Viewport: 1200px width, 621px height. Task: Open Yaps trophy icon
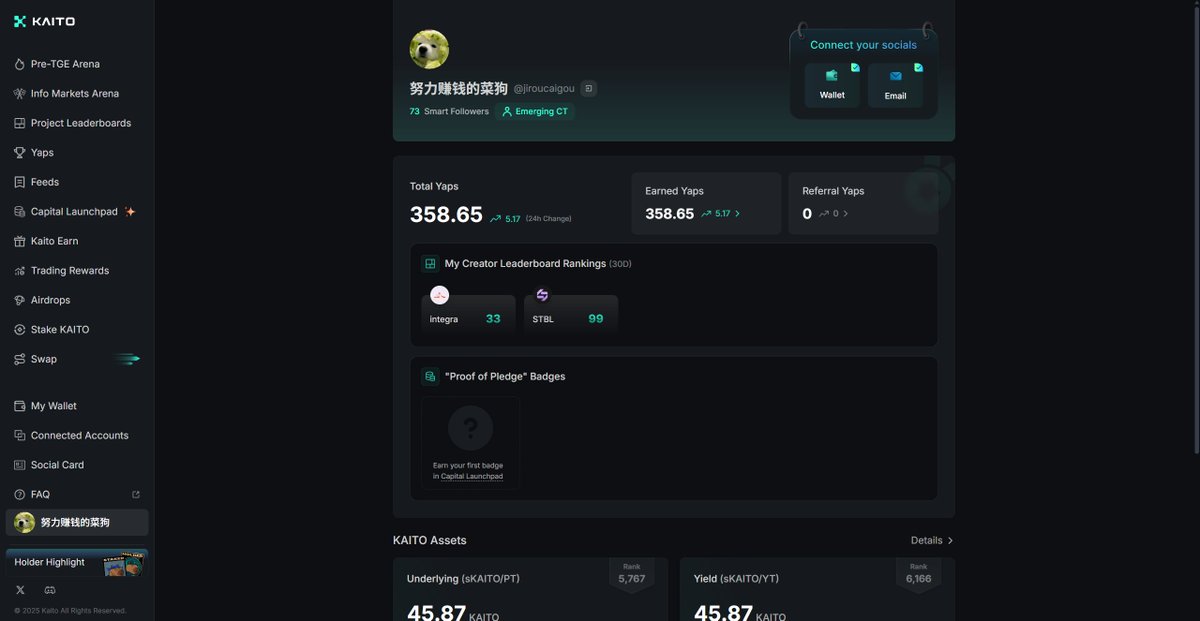(x=19, y=153)
